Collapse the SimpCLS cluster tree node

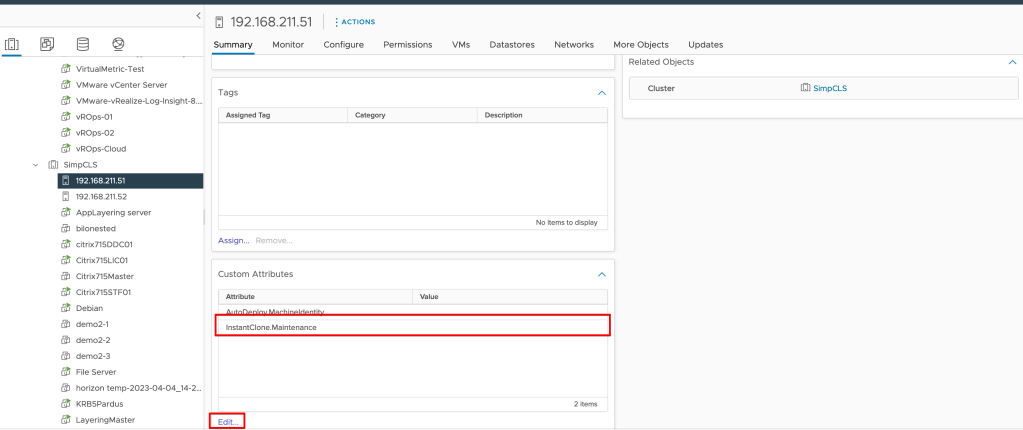click(36, 165)
